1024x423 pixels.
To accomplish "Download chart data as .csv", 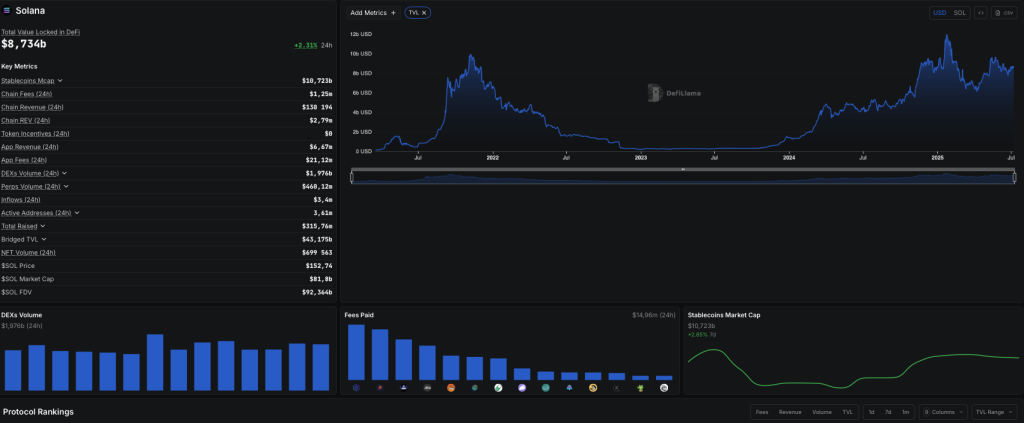I will [x=1004, y=12].
